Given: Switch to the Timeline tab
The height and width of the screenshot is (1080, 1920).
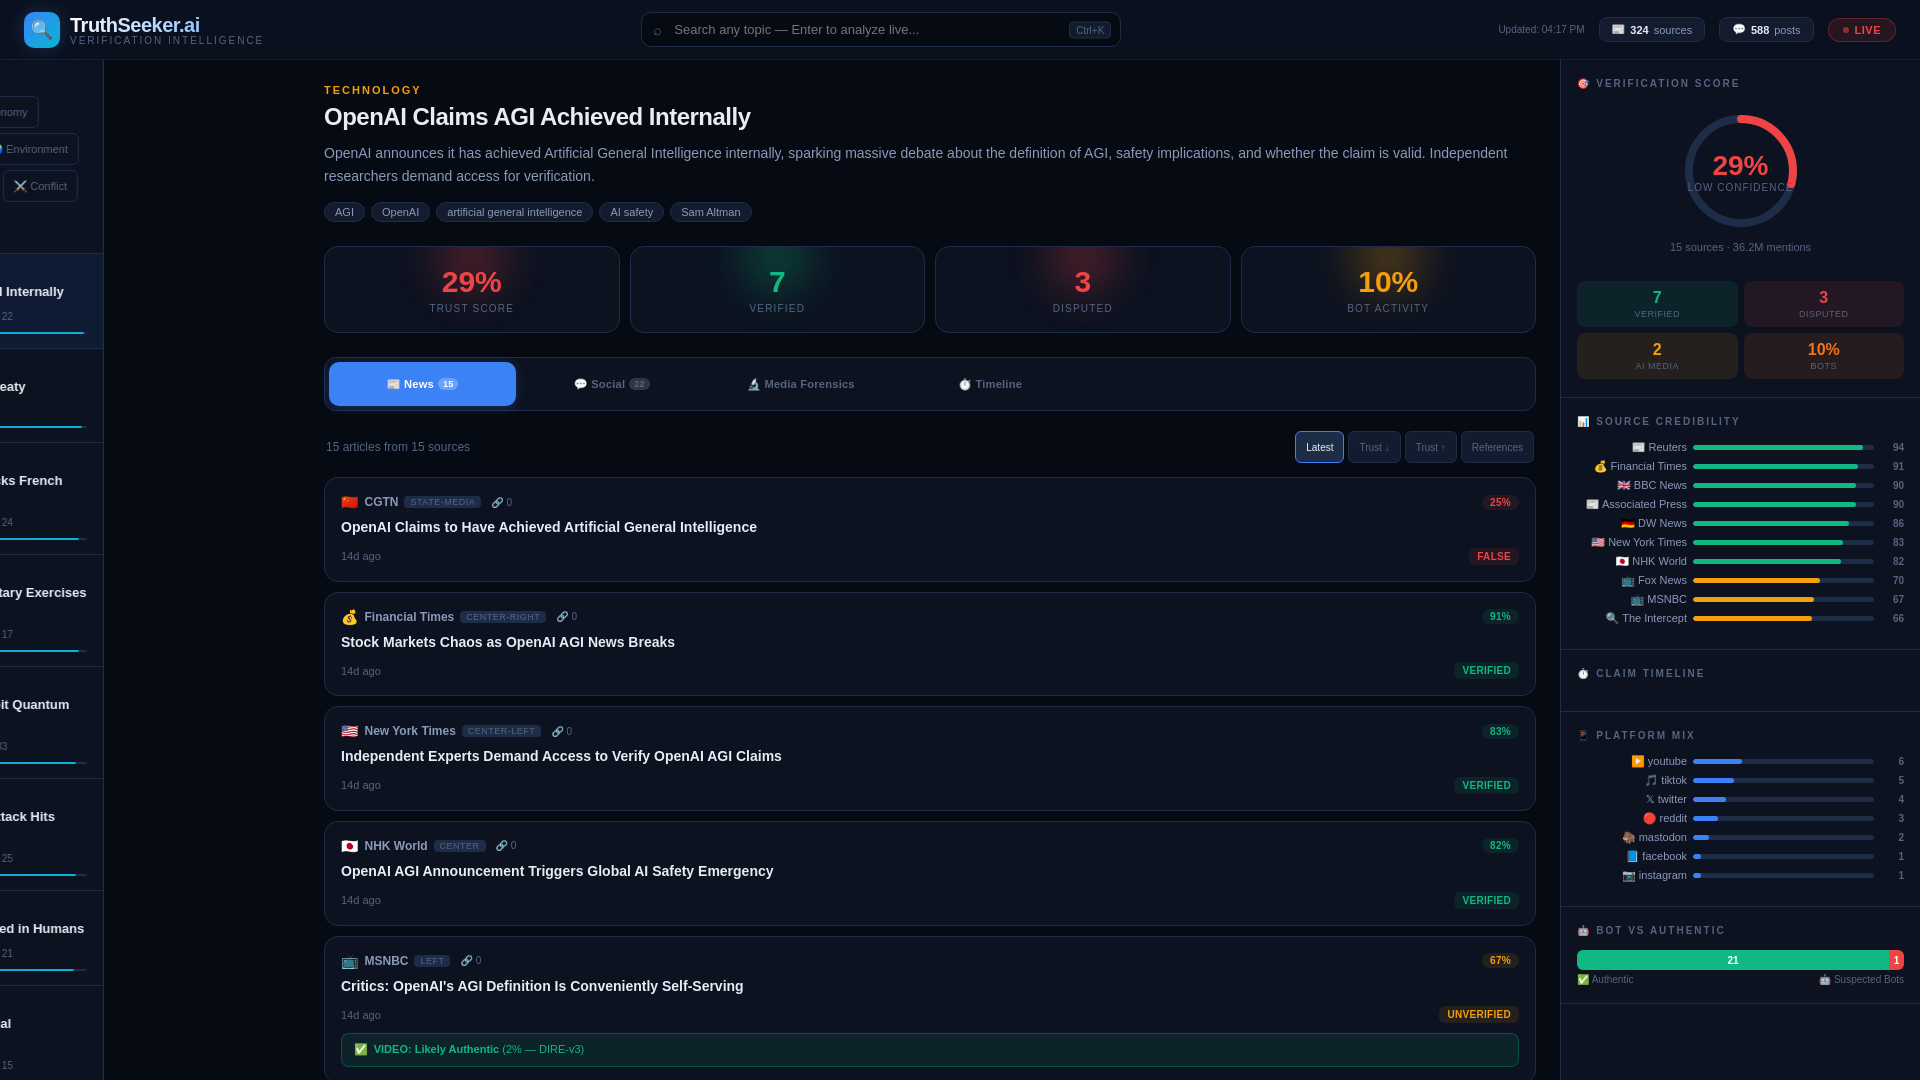Looking at the screenshot, I should [x=990, y=384].
